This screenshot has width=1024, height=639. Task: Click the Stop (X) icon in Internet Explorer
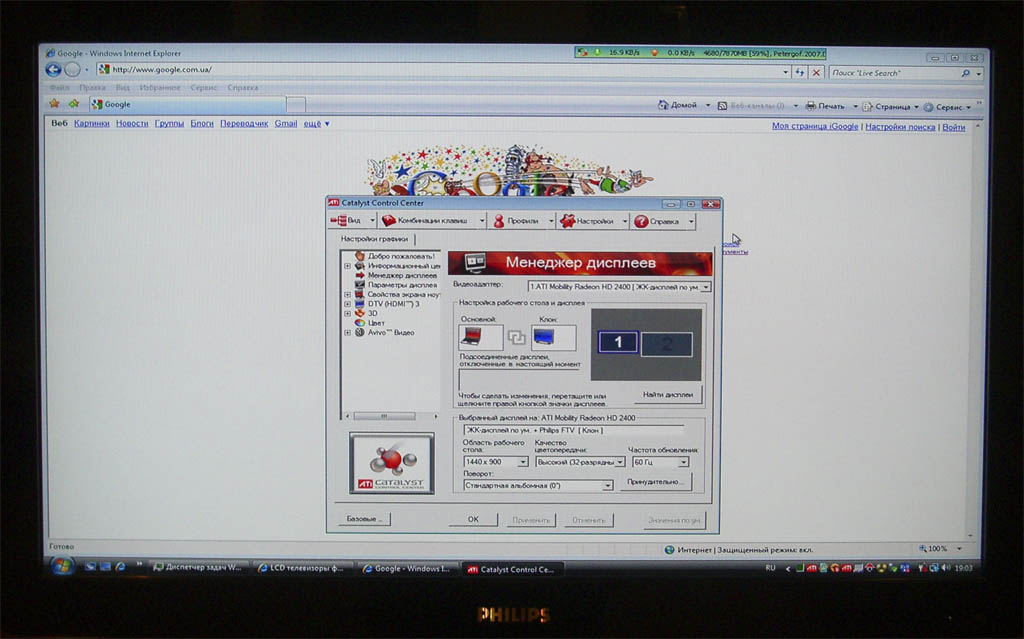click(816, 73)
